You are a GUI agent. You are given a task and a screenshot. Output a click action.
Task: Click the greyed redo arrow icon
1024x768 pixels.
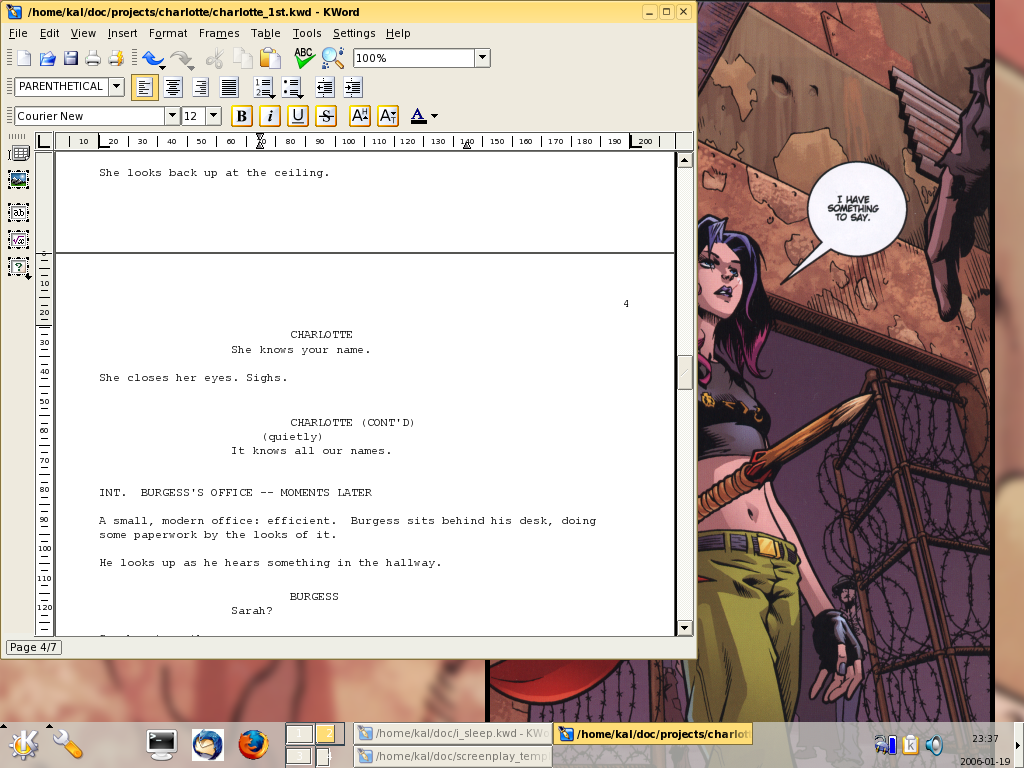click(x=182, y=59)
